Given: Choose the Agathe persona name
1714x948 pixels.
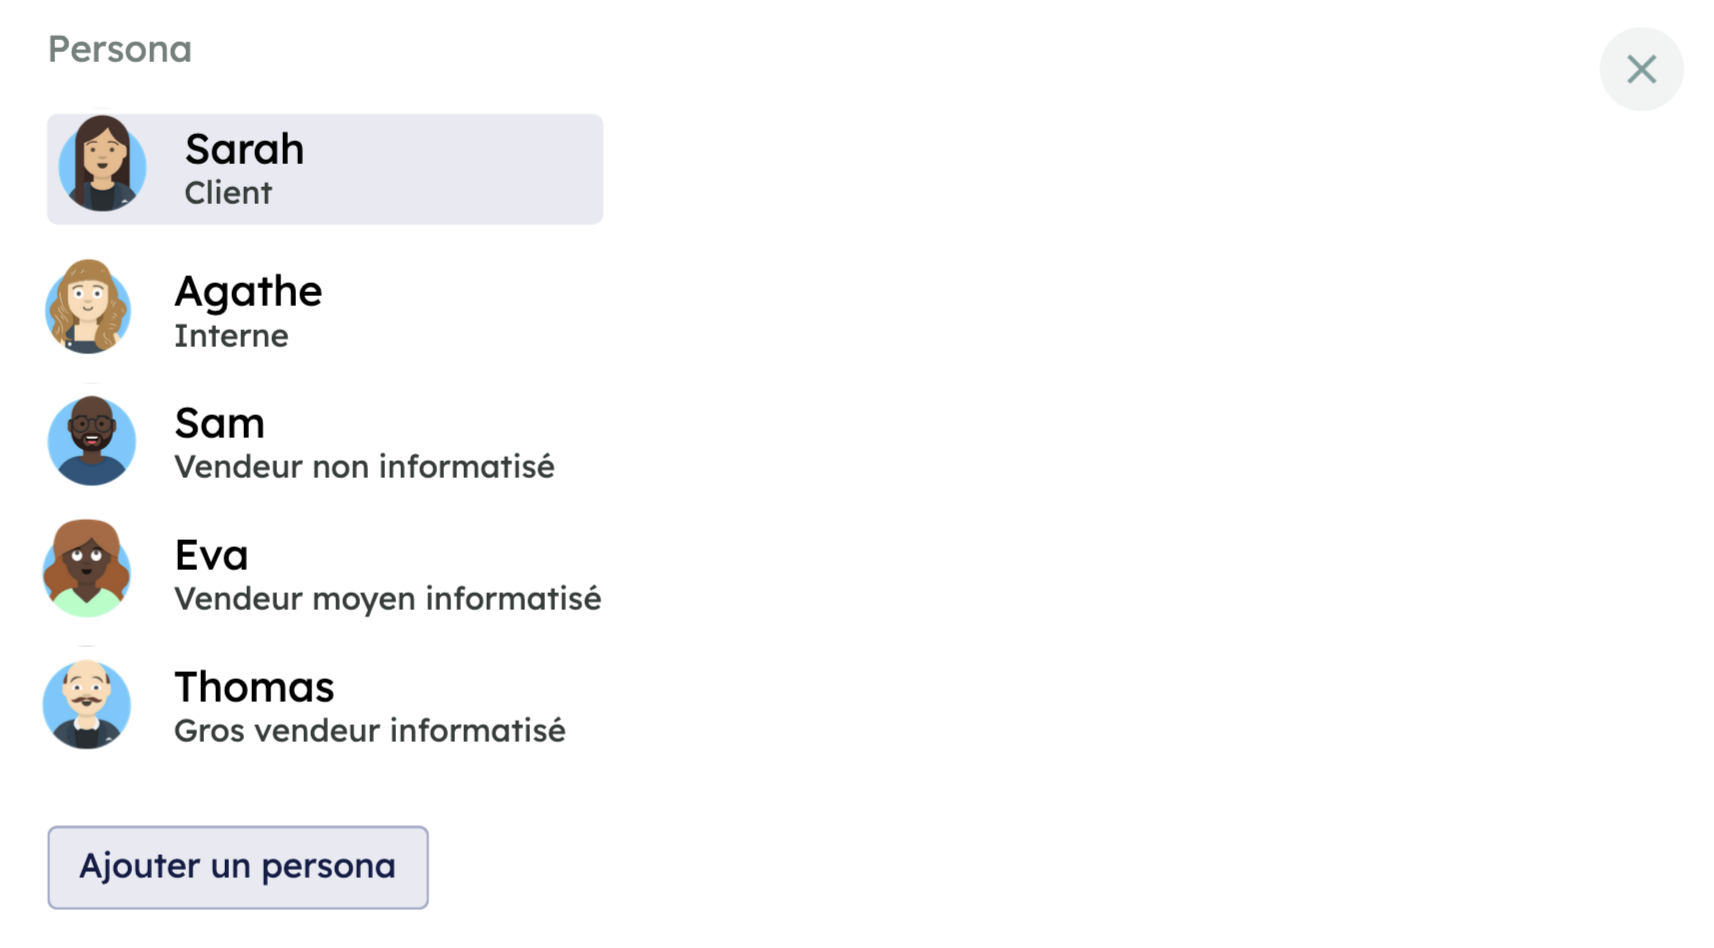Looking at the screenshot, I should (x=248, y=292).
